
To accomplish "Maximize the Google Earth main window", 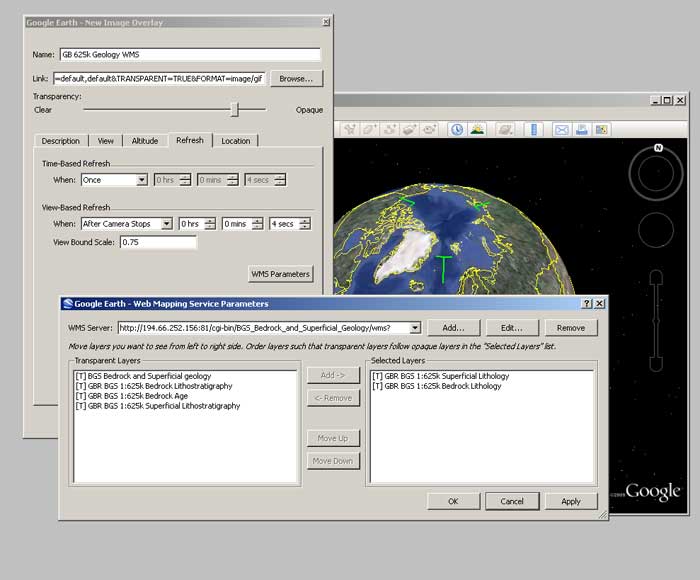I will pos(667,100).
